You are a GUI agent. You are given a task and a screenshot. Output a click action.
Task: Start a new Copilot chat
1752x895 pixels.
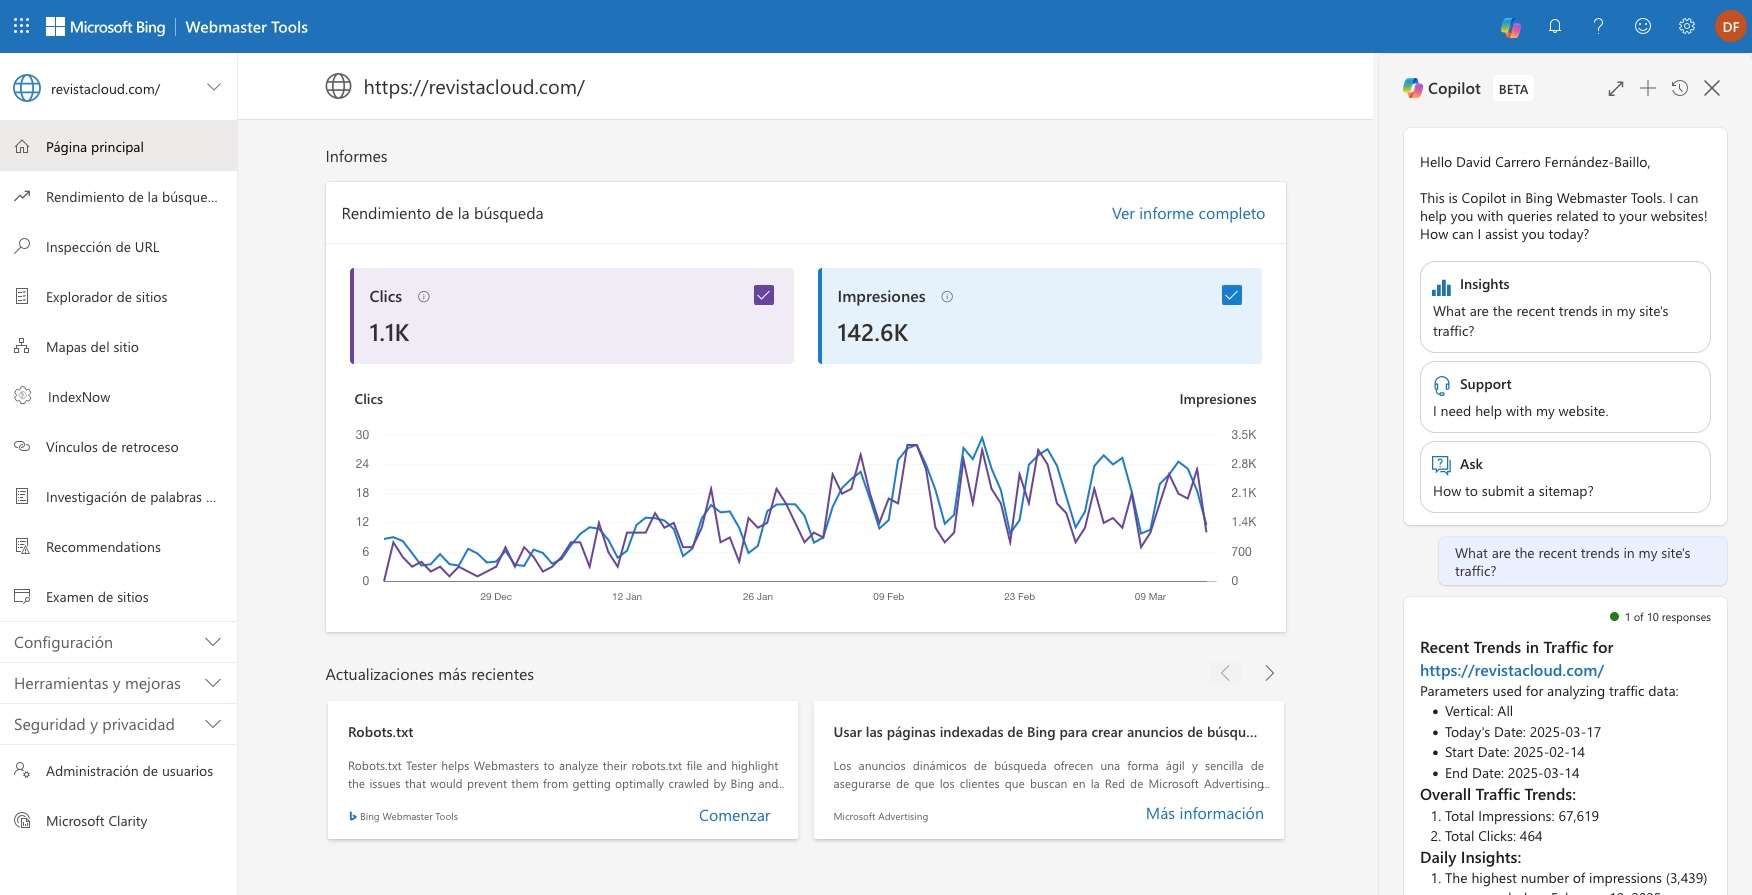pos(1647,88)
